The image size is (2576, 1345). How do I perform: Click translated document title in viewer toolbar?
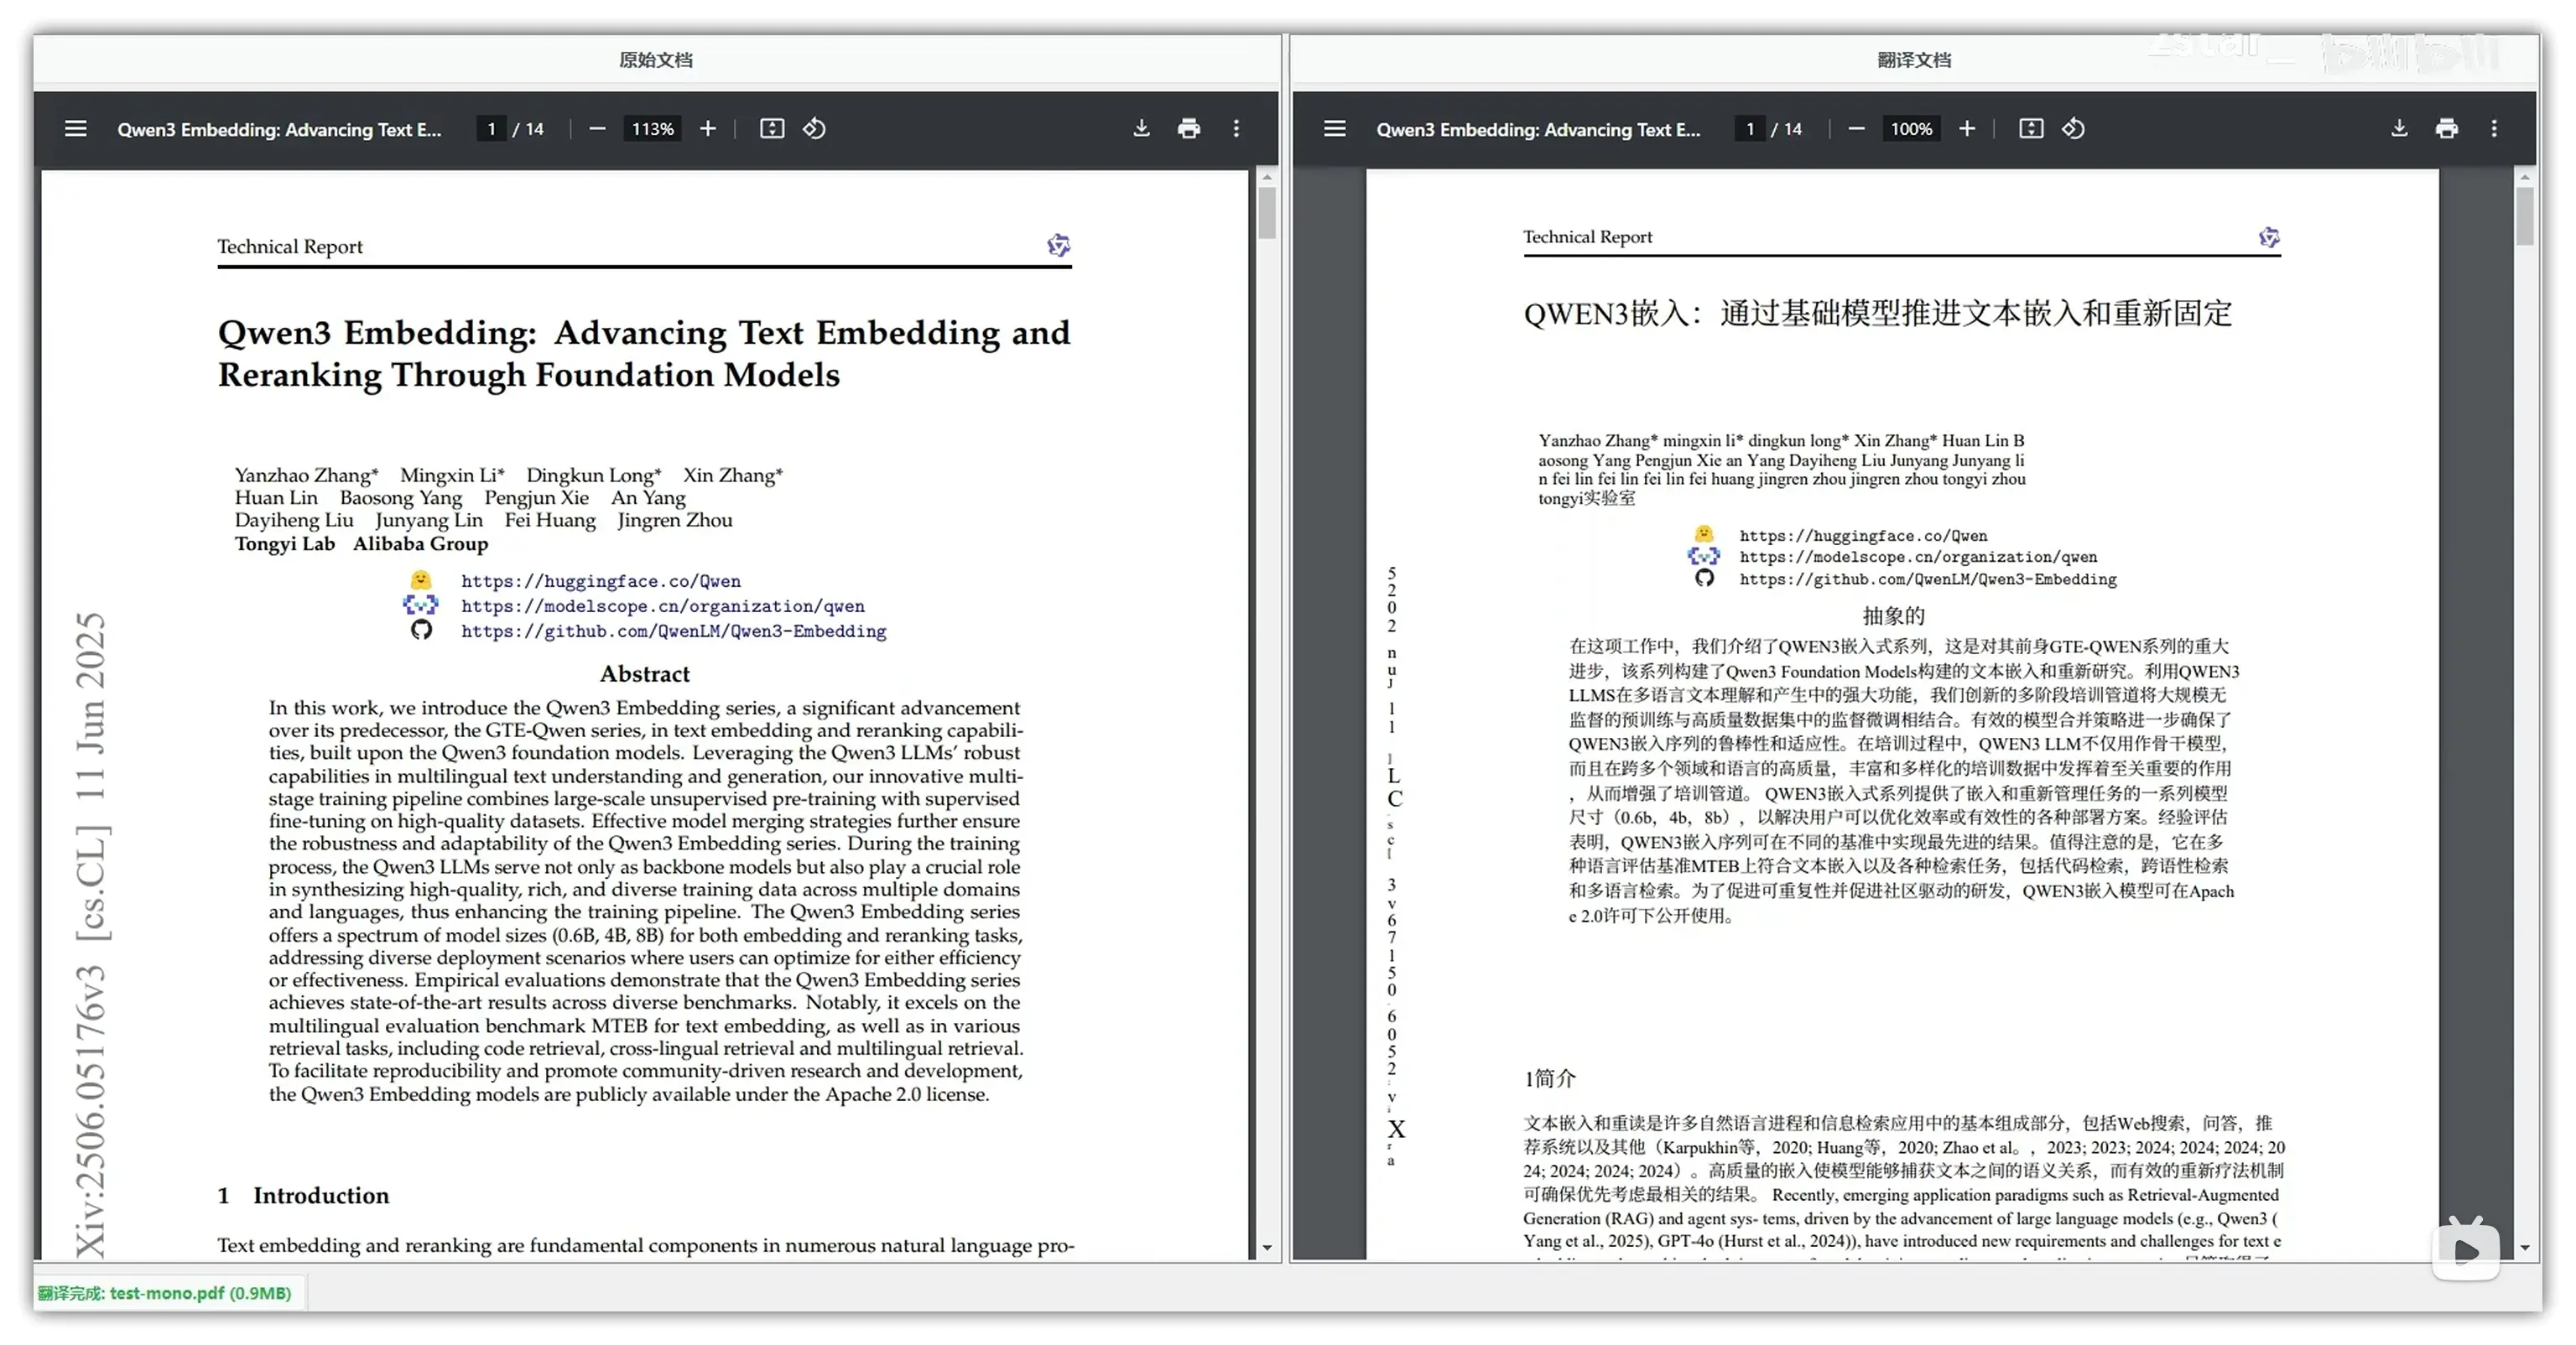coord(1538,129)
